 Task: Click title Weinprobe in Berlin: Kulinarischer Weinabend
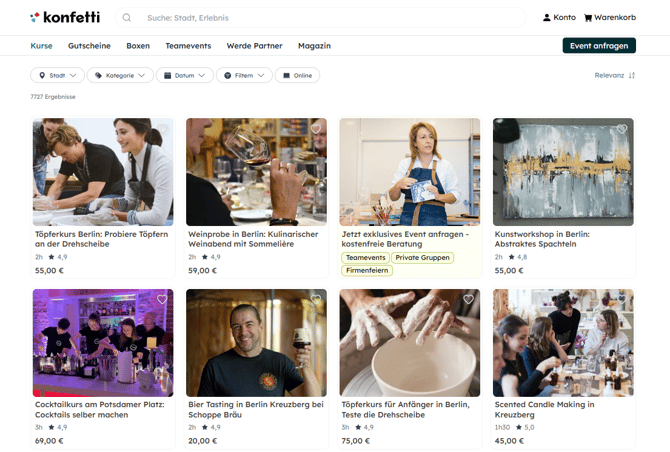coord(253,239)
